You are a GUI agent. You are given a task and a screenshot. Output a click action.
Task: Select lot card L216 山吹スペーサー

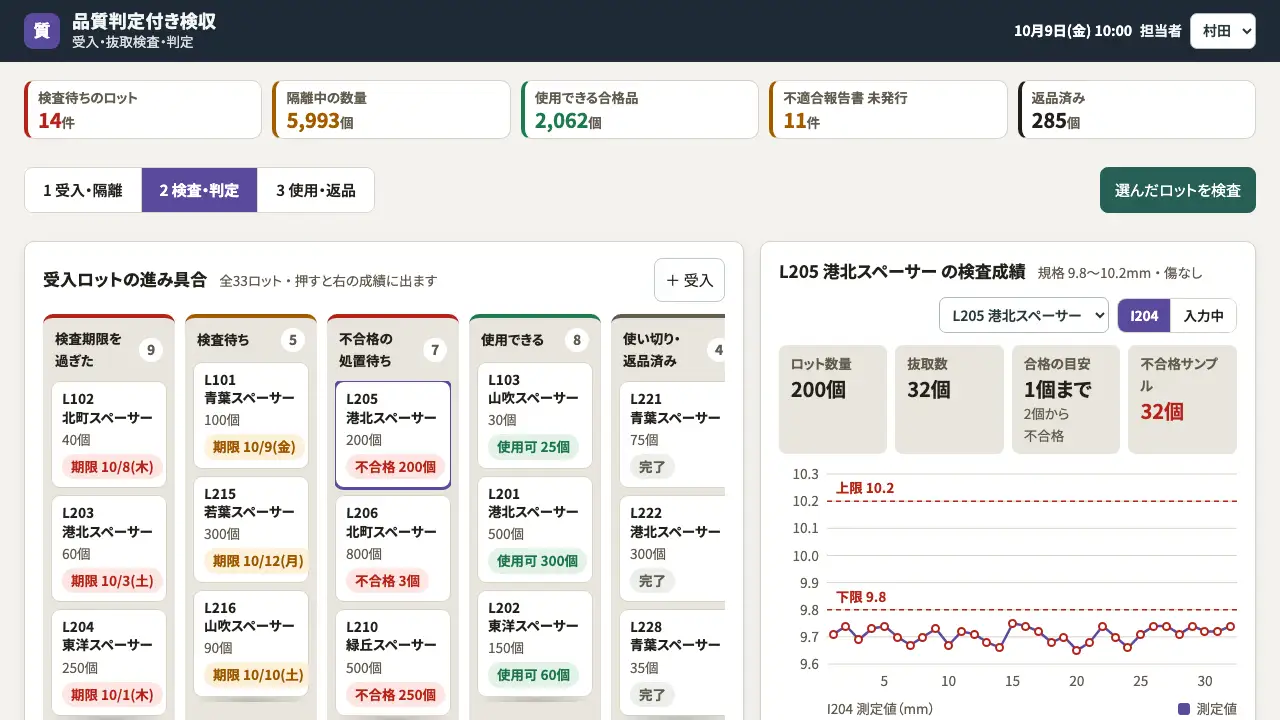click(x=251, y=645)
